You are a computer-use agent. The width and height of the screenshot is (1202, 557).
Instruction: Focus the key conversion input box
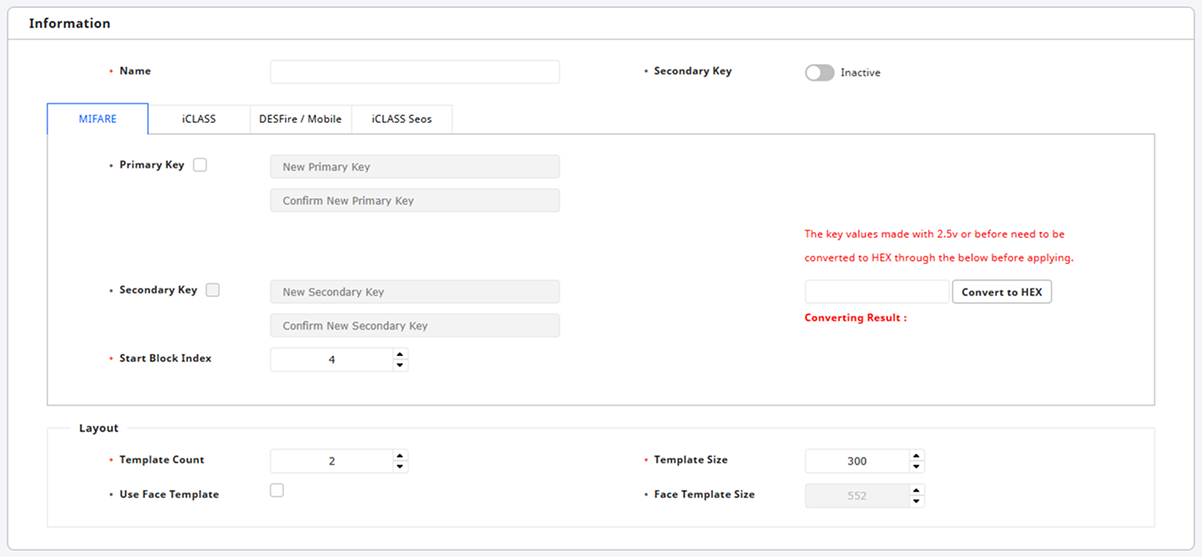point(876,292)
